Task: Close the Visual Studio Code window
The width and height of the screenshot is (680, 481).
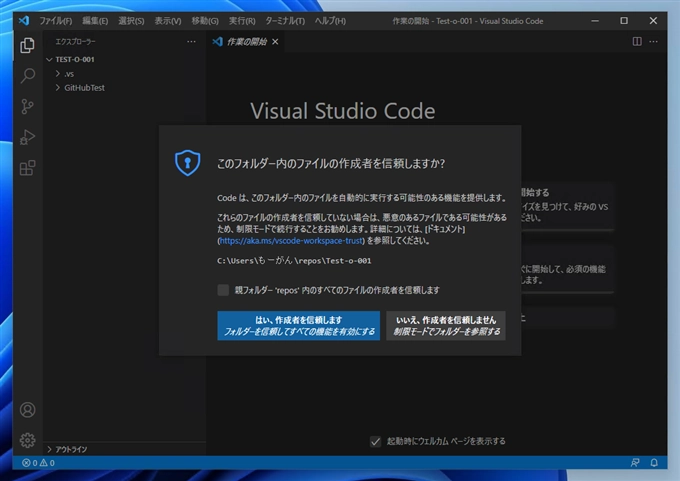Action: point(653,21)
